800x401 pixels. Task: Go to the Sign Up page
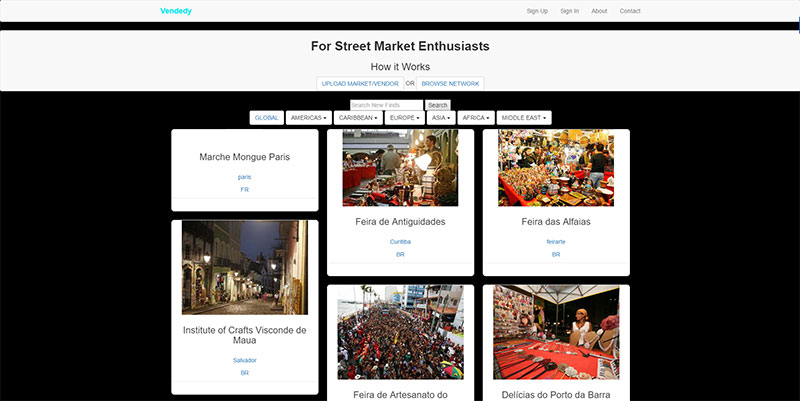537,11
